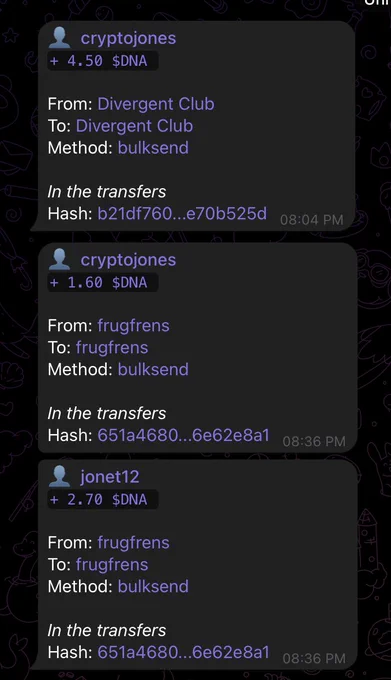Open From: frugfrens link in cryptojones message

coord(133,326)
